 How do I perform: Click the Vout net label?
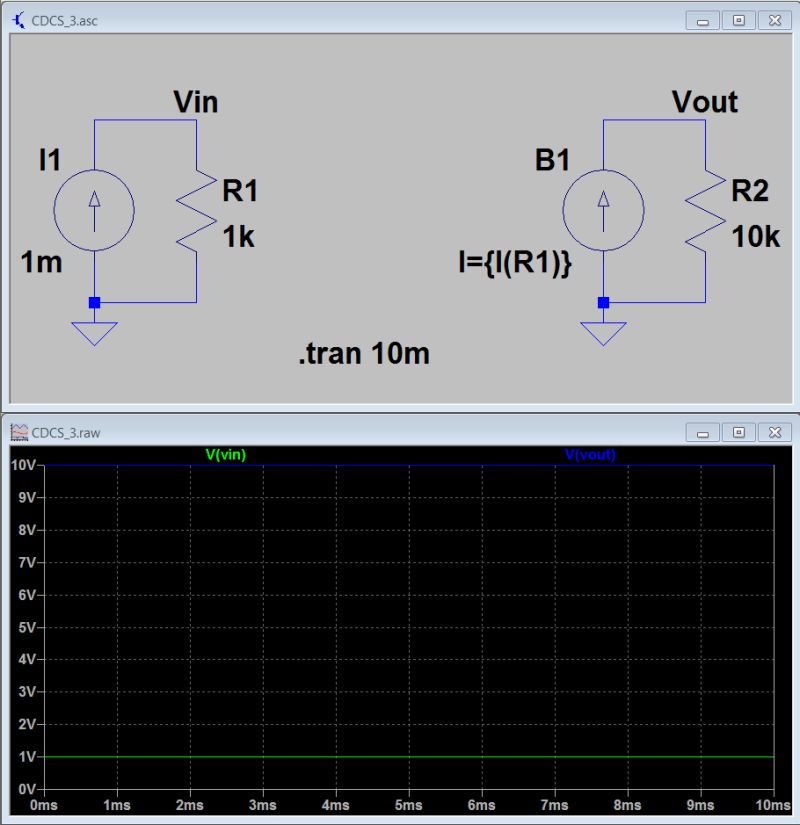[x=706, y=102]
